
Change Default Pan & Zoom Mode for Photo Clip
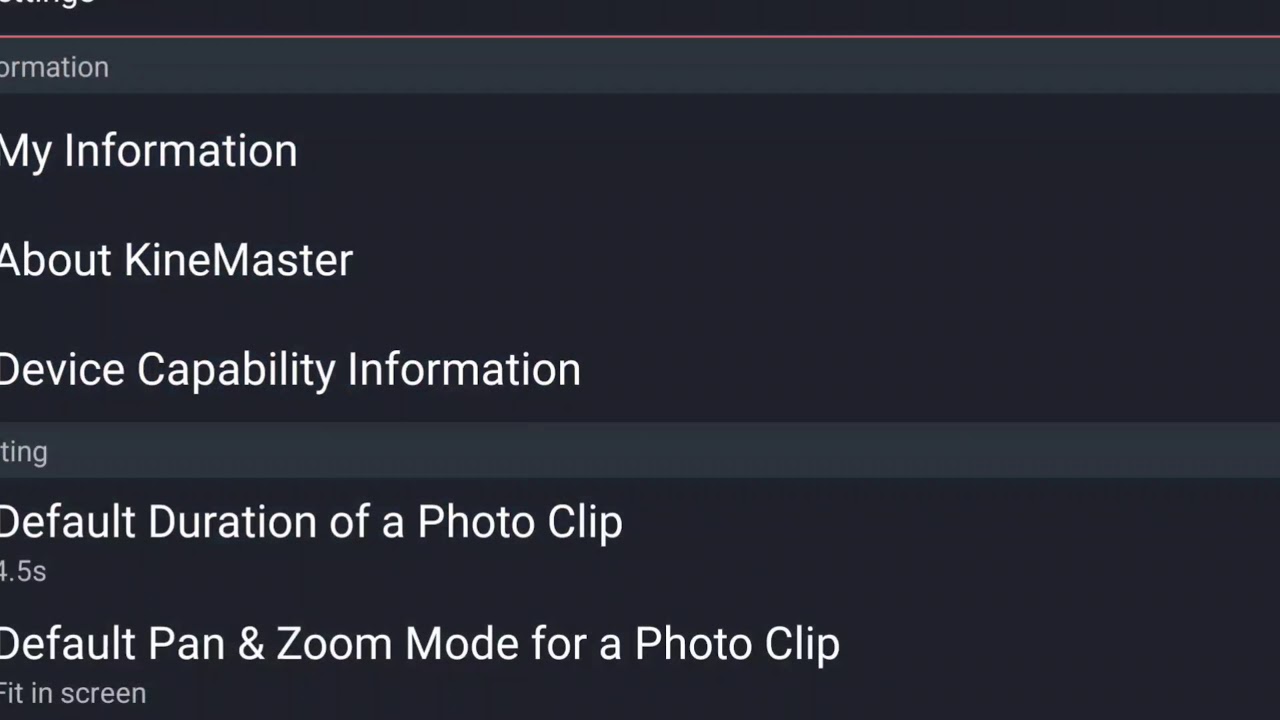pyautogui.click(x=640, y=661)
